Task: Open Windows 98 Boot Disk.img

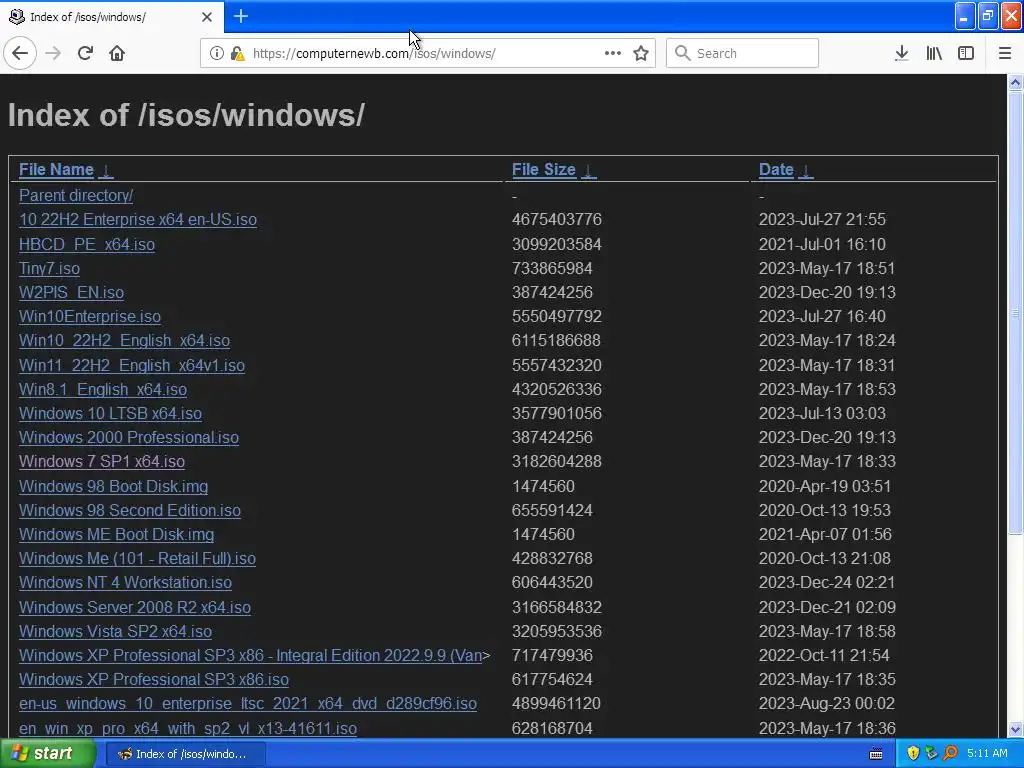Action: [x=114, y=487]
